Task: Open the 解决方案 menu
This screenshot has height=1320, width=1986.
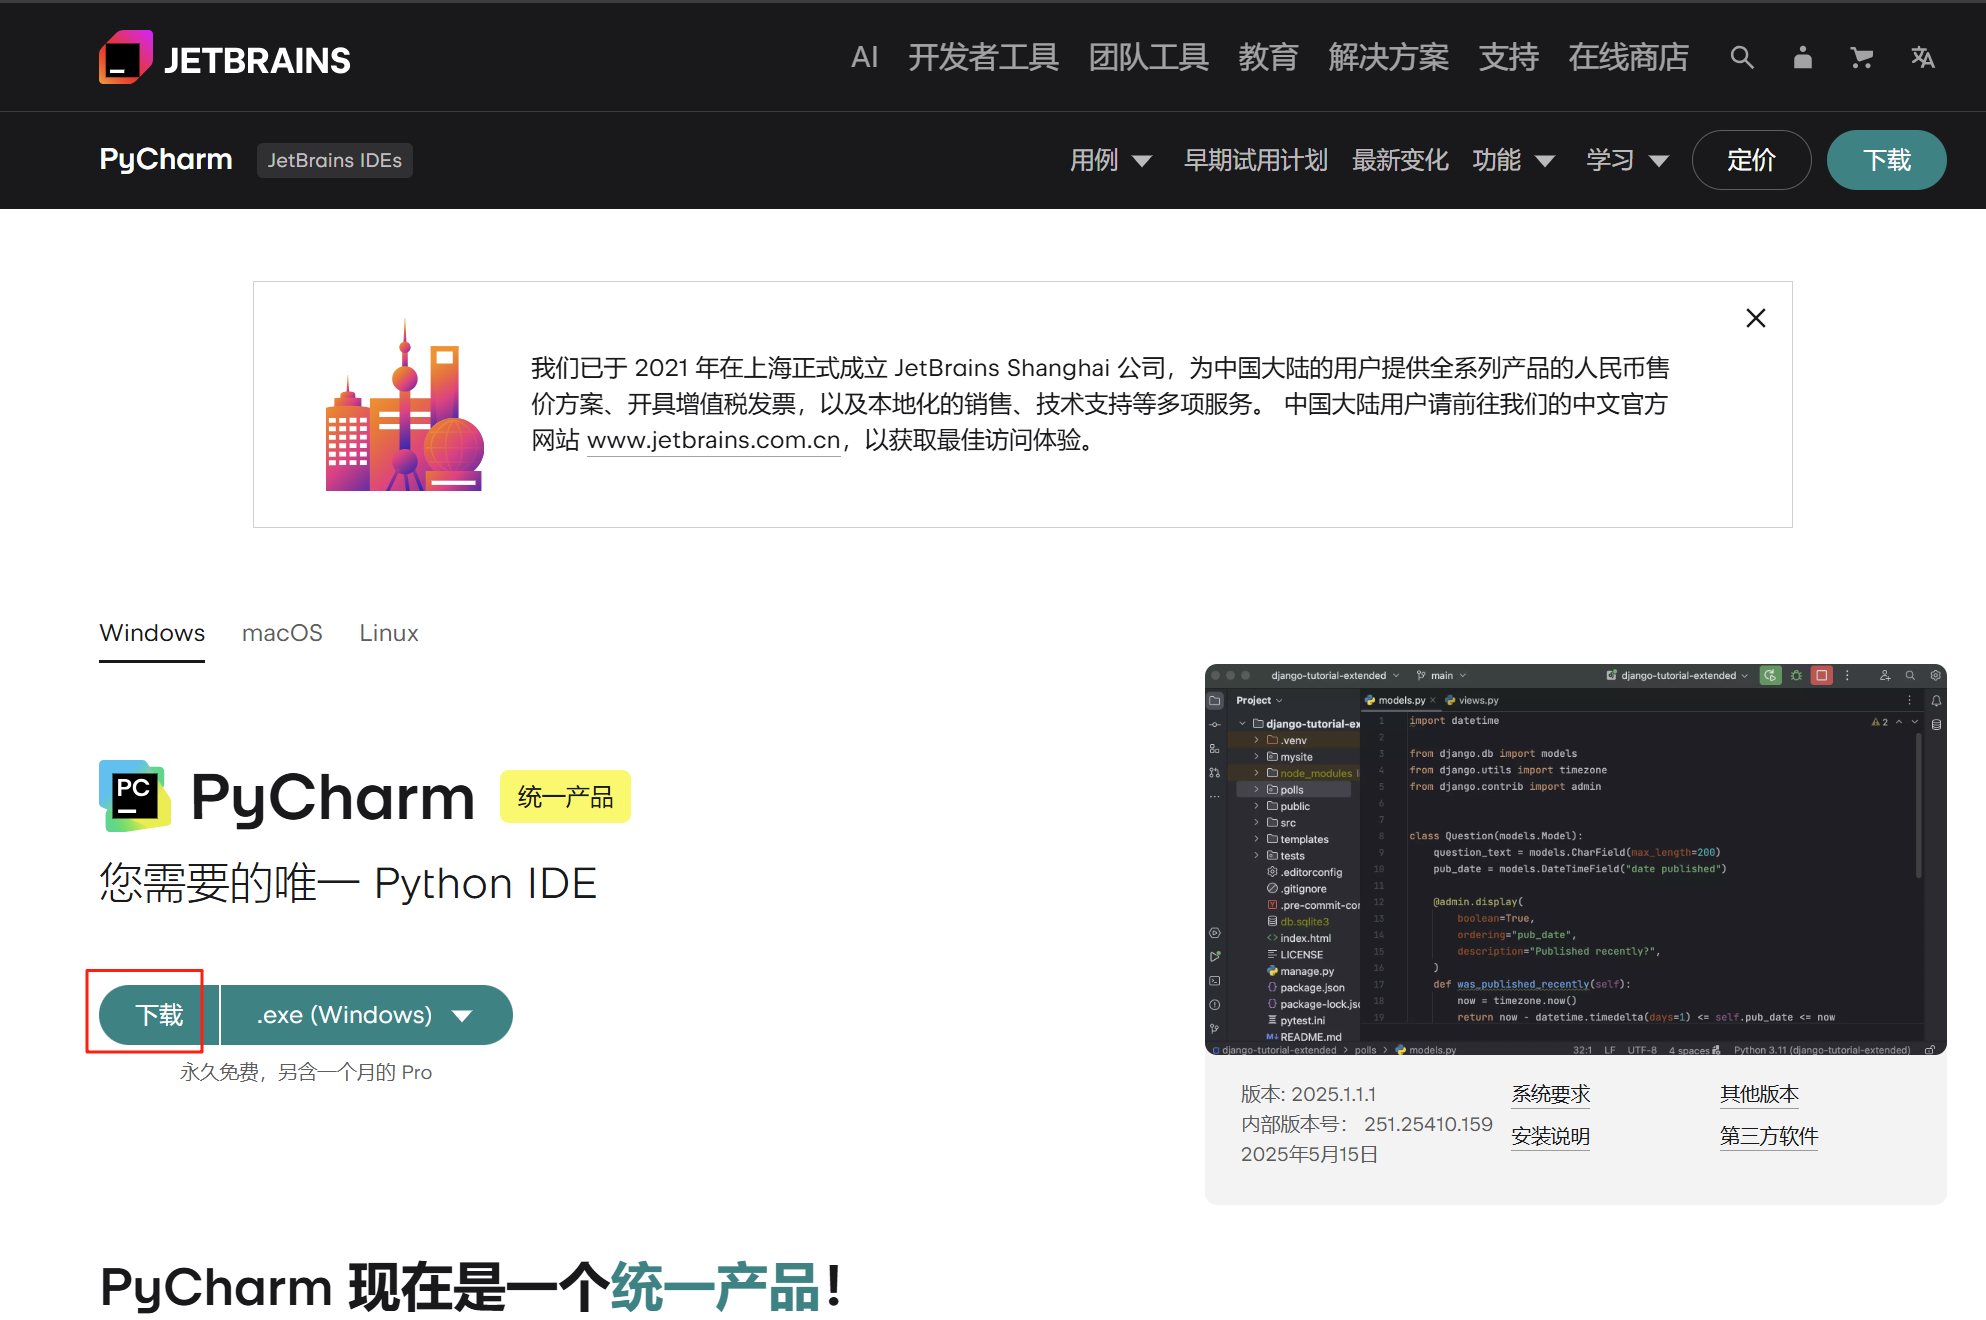Action: click(1388, 57)
